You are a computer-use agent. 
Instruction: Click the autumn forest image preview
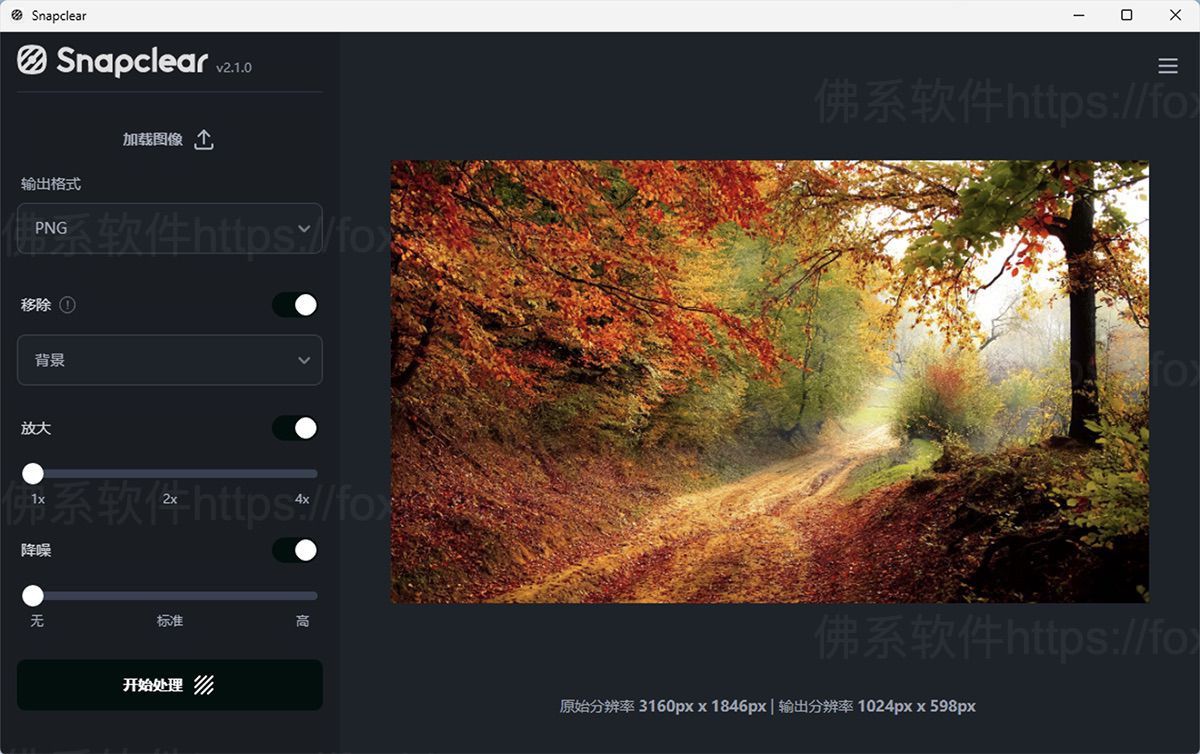click(x=770, y=380)
